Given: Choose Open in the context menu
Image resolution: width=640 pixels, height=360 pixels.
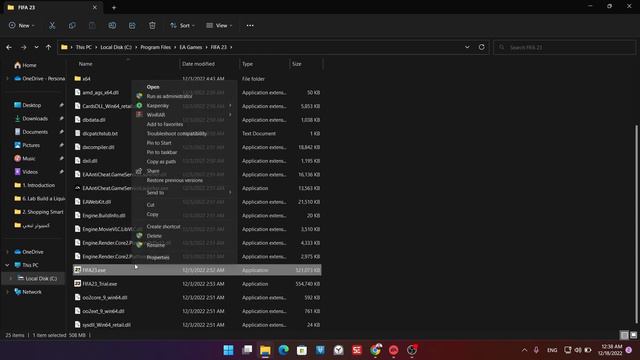Looking at the screenshot, I should point(184,87).
